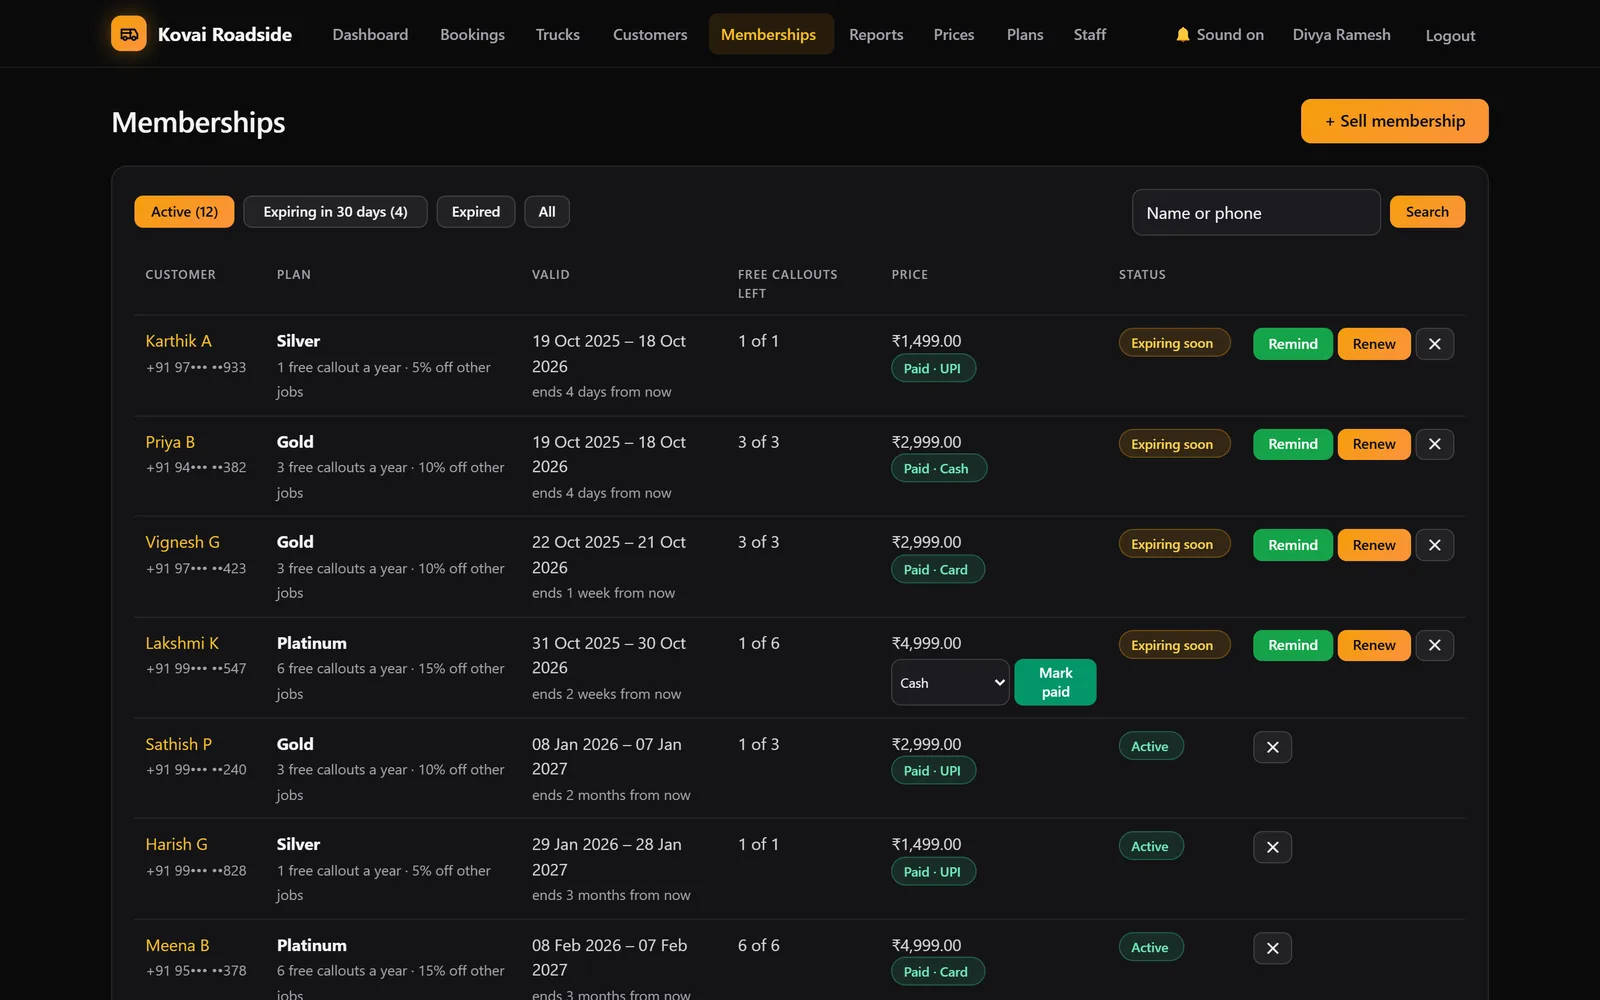Open the Reports page

click(876, 35)
